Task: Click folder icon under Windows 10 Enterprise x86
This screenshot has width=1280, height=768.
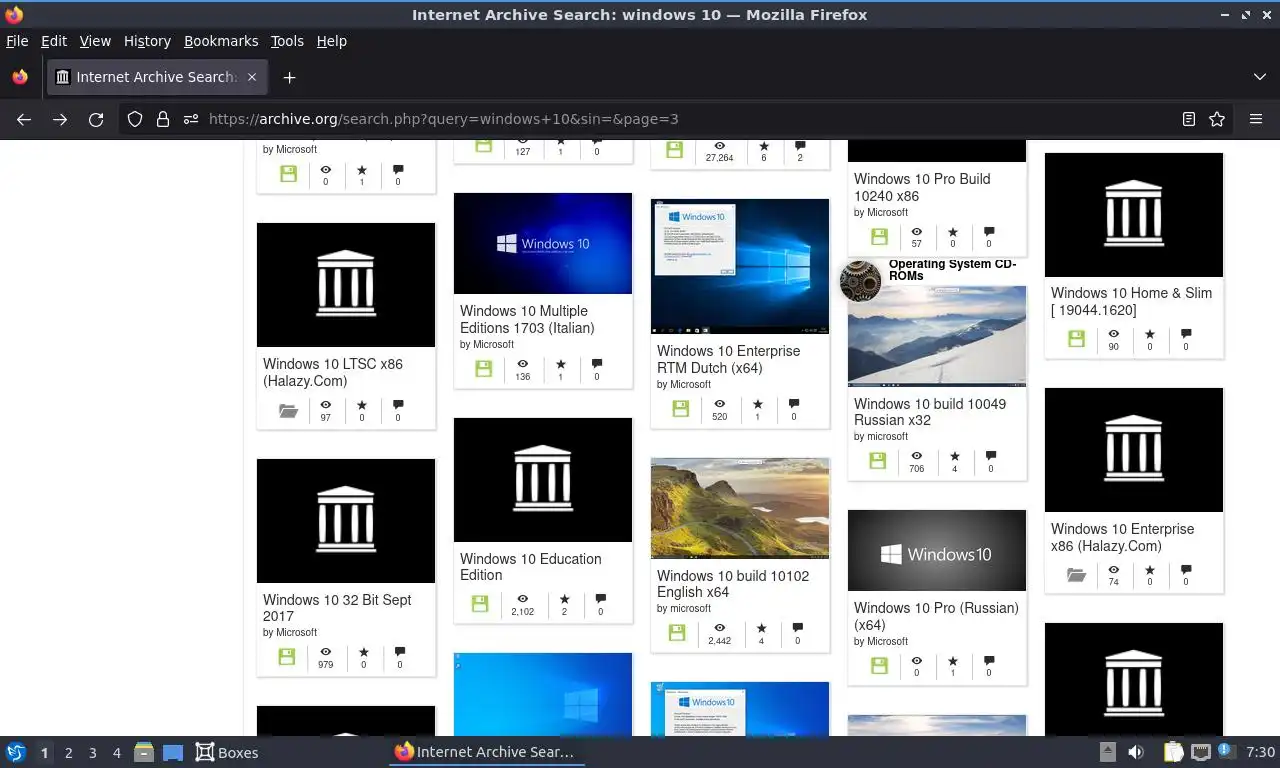Action: (x=1076, y=575)
